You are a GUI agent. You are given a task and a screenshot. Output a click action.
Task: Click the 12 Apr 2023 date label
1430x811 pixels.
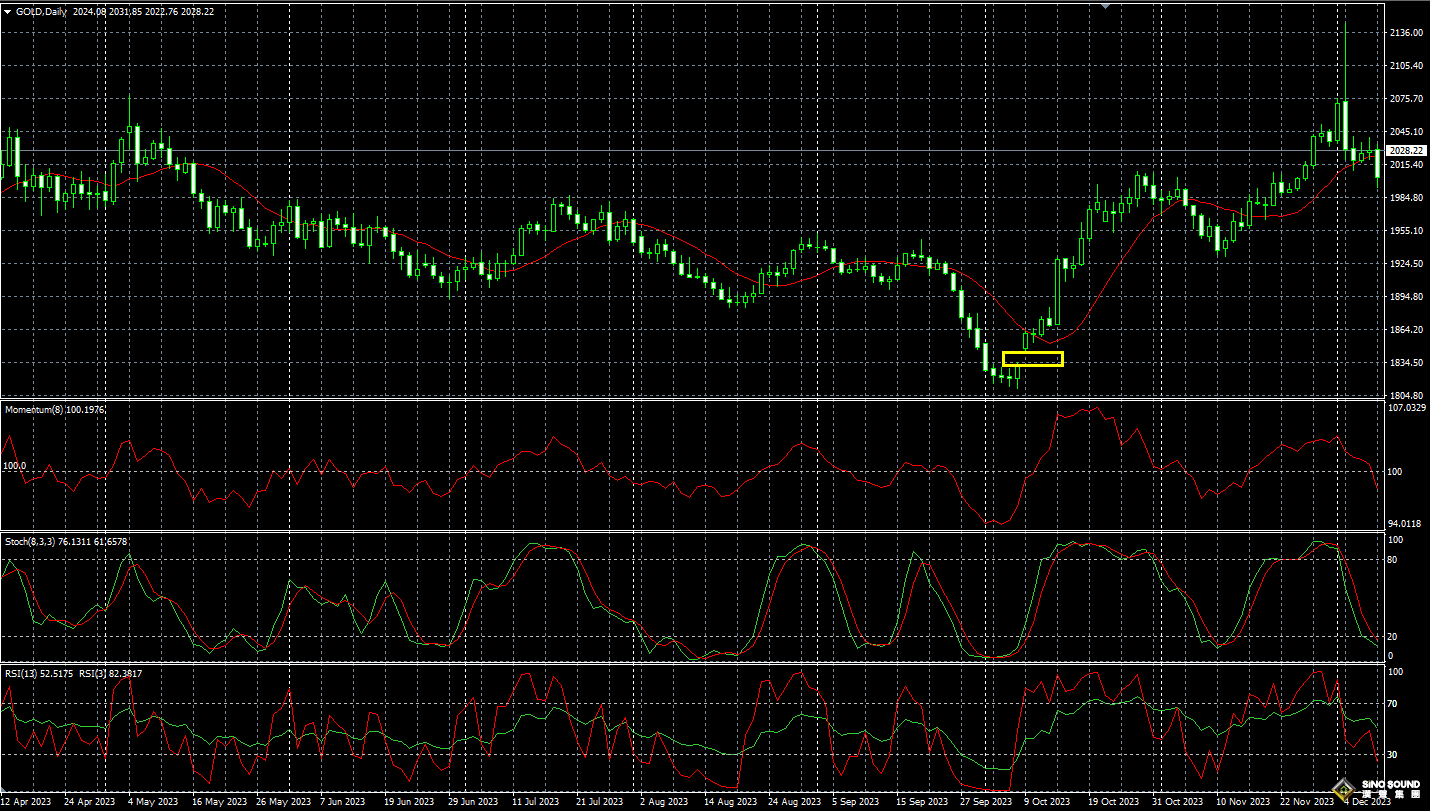click(26, 802)
